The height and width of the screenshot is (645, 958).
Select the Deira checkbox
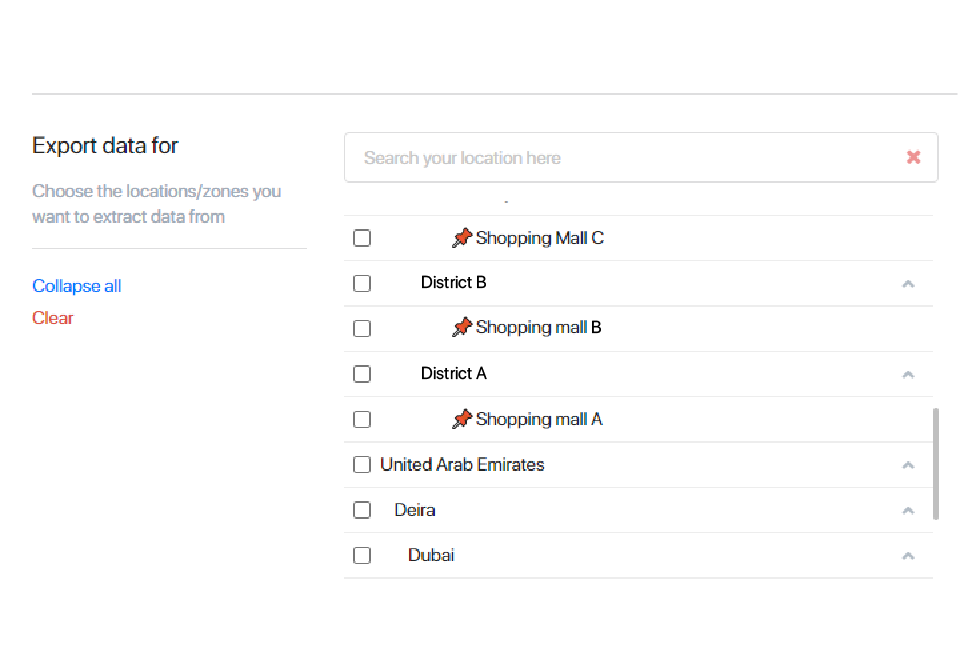click(362, 510)
